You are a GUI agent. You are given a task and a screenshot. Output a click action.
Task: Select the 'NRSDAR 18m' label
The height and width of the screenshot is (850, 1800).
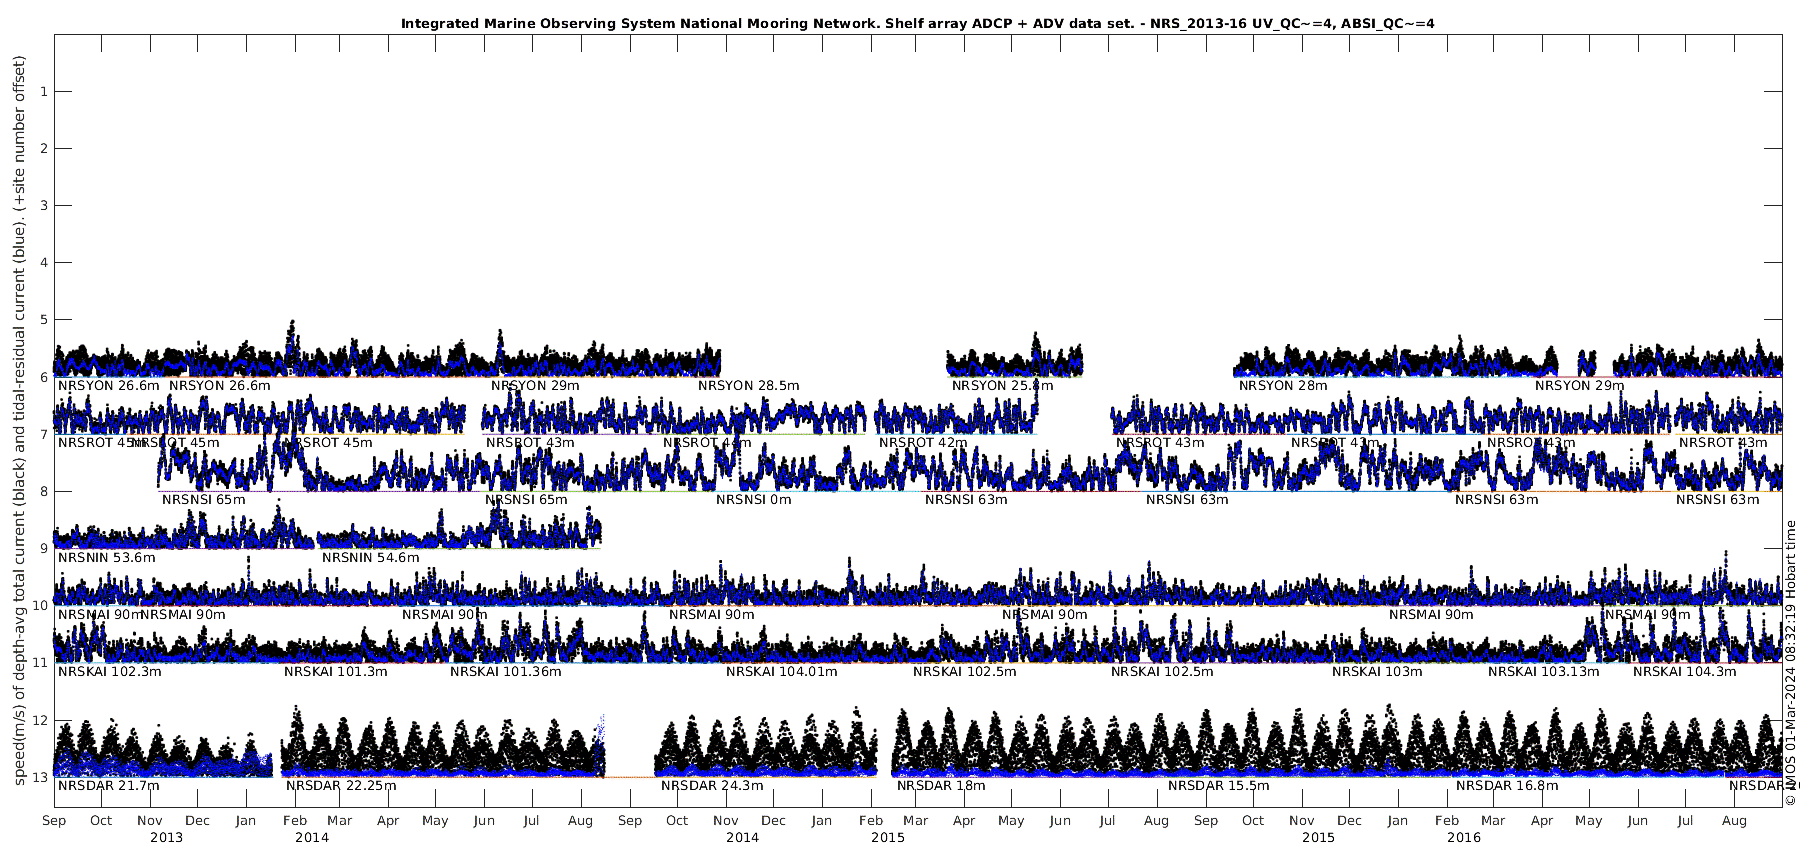tap(940, 786)
